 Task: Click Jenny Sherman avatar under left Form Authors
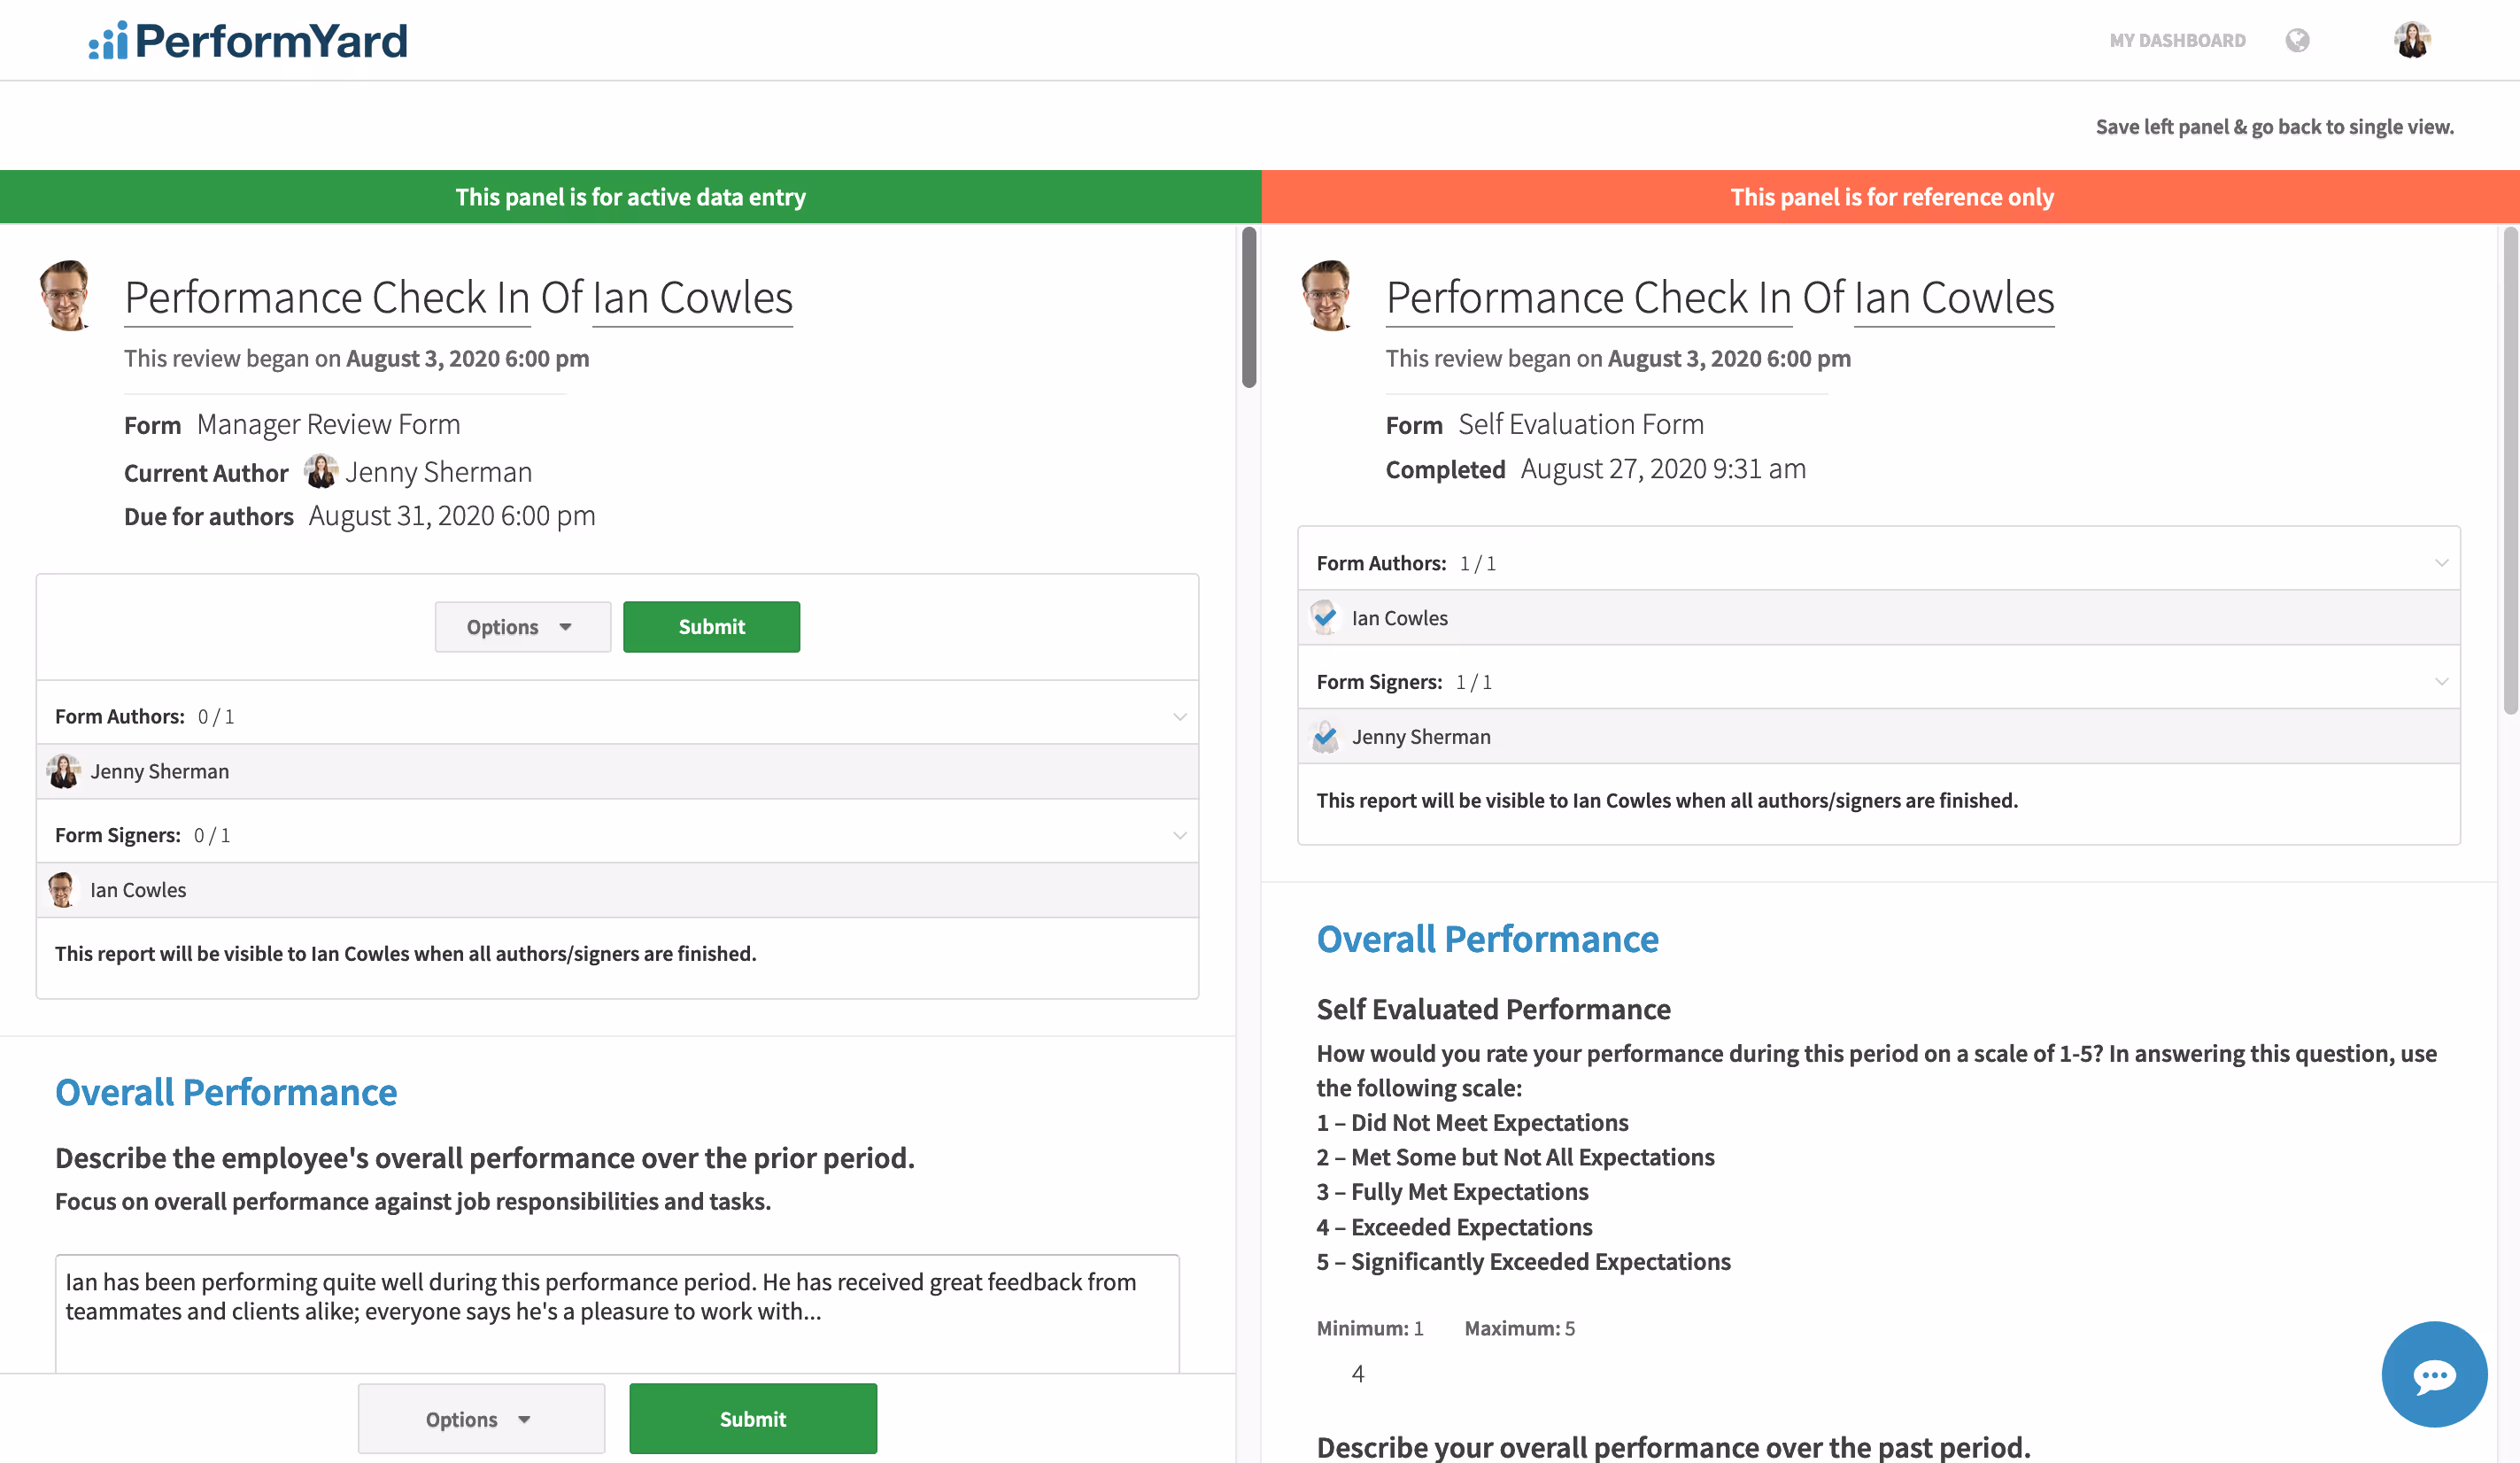coord(64,771)
